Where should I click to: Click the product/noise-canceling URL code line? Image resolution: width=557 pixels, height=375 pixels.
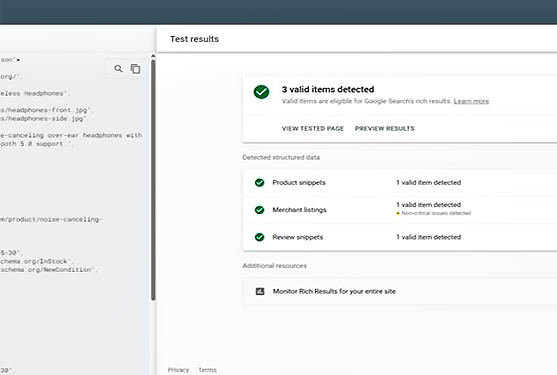click(x=51, y=219)
